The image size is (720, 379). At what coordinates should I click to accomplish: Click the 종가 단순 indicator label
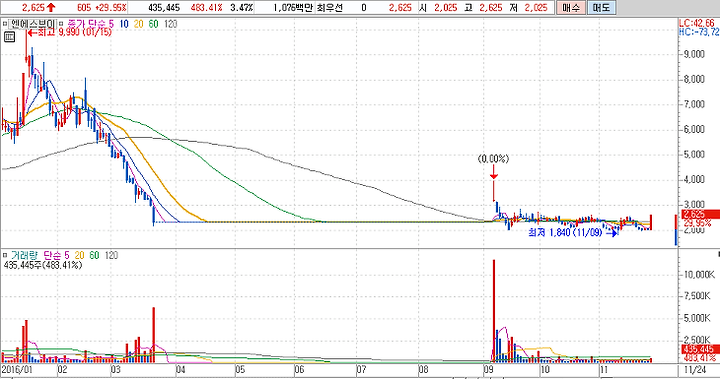coord(87,24)
